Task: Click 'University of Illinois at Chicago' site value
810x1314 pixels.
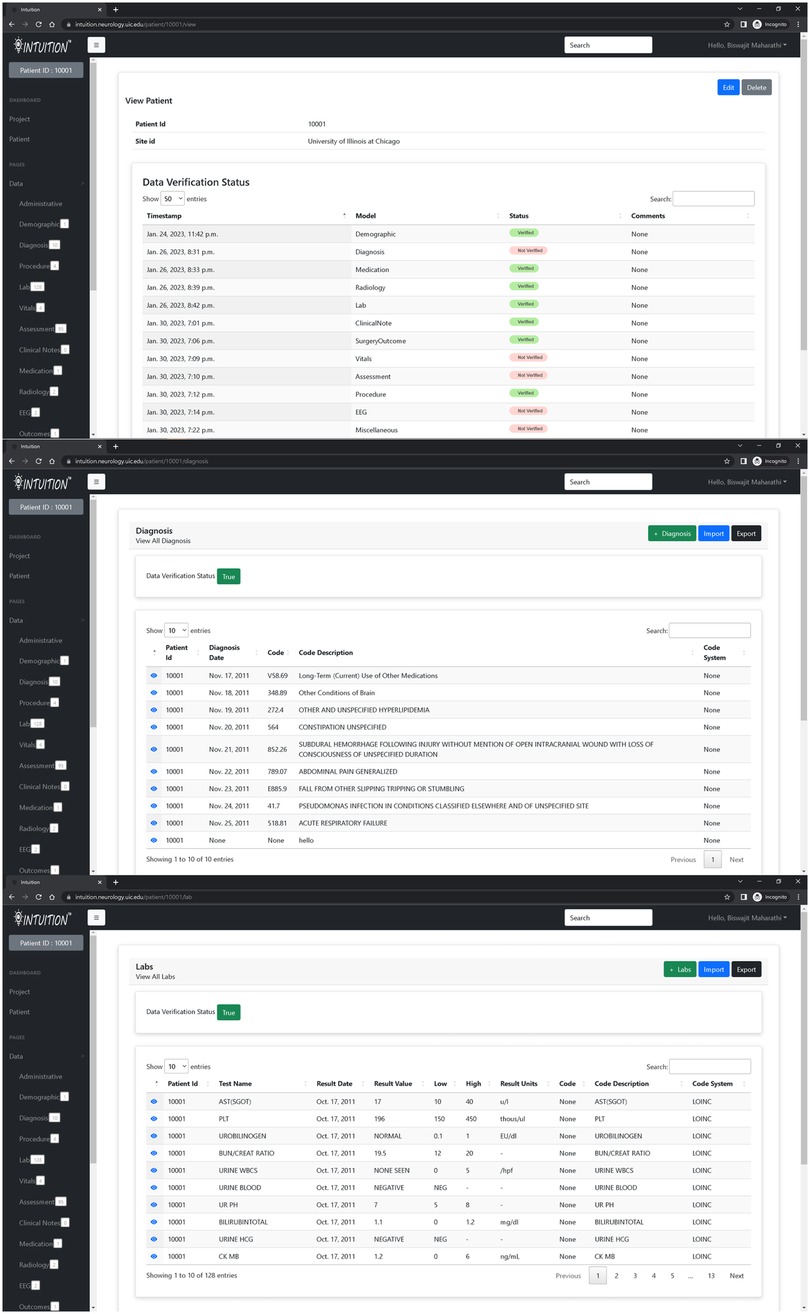Action: [354, 142]
